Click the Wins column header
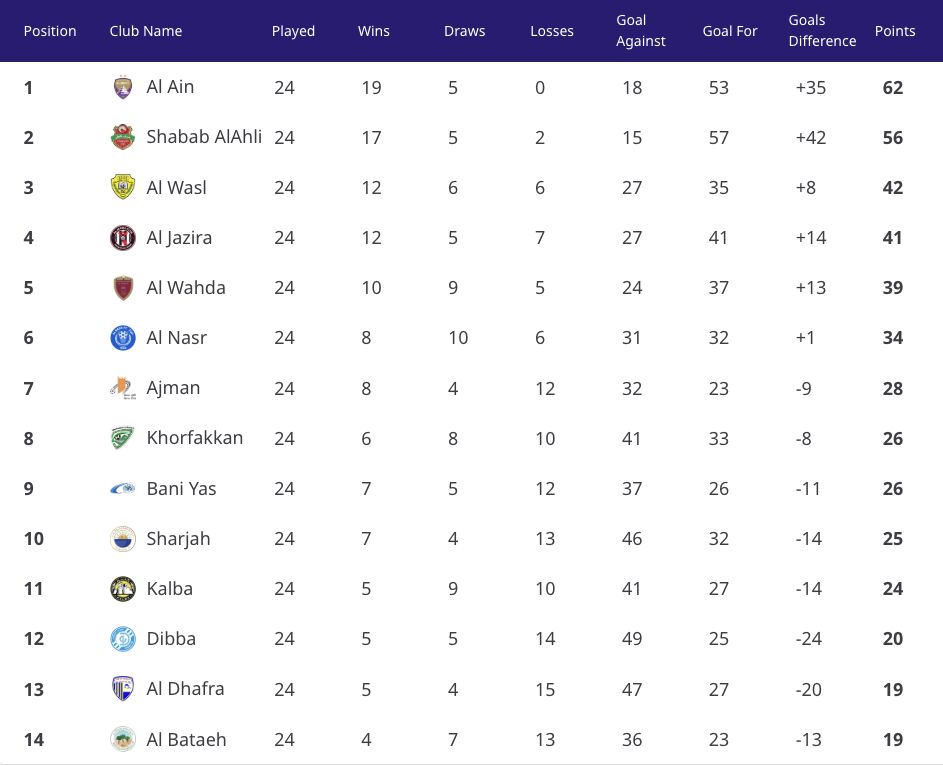Image resolution: width=943 pixels, height=765 pixels. click(373, 31)
